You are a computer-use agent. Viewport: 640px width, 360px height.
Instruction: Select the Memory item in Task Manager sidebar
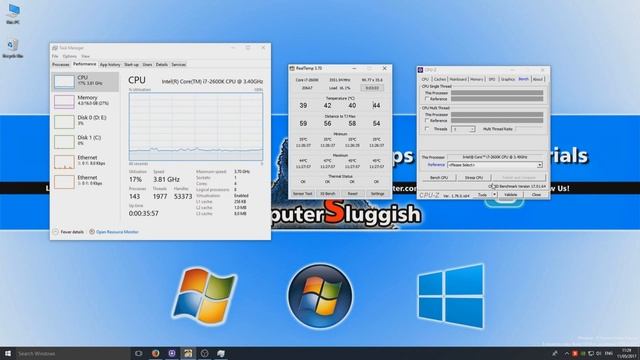coord(85,101)
